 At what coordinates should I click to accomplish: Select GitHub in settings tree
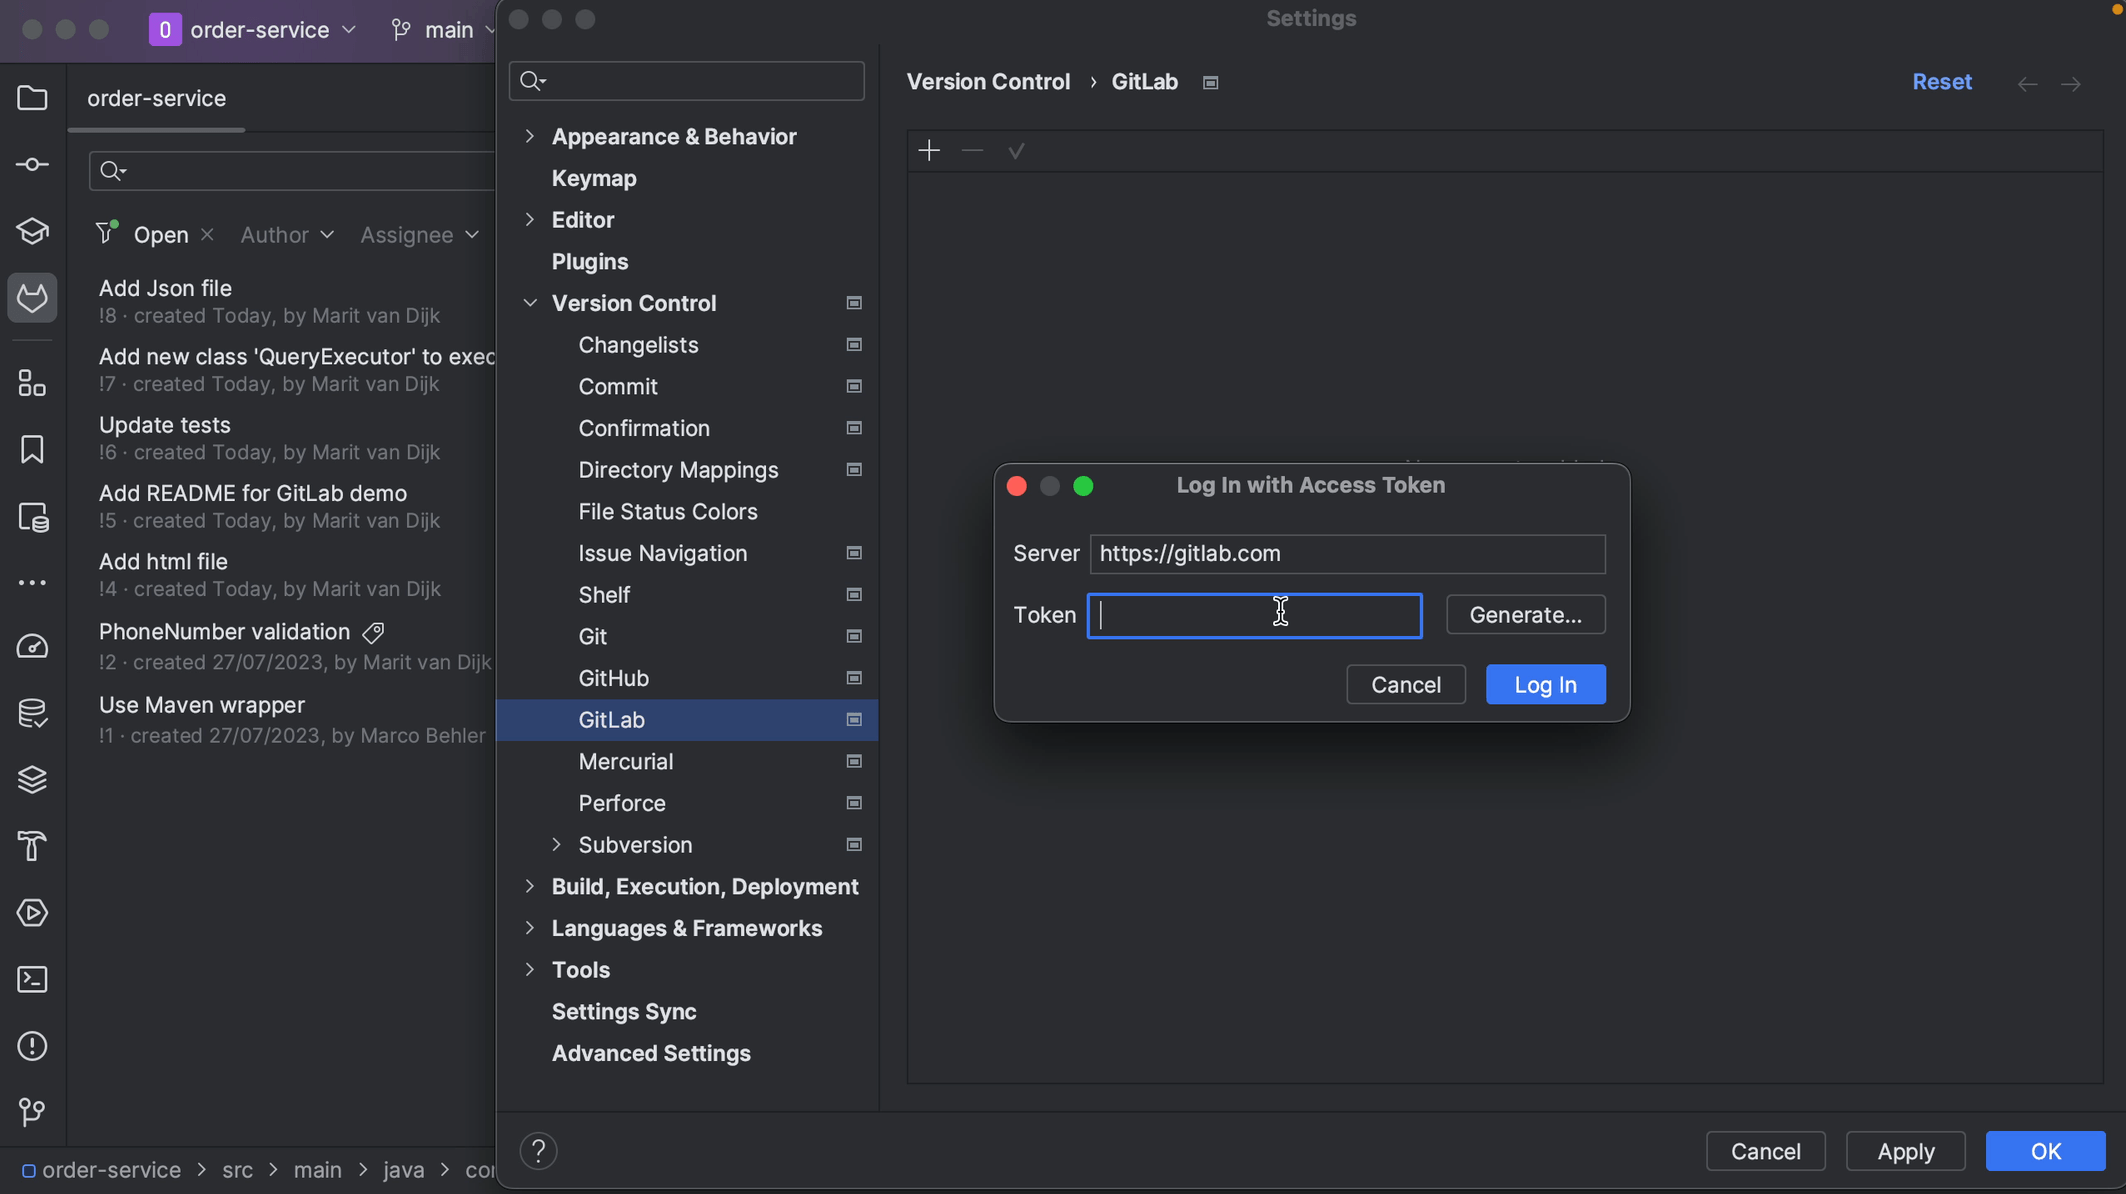click(x=613, y=678)
